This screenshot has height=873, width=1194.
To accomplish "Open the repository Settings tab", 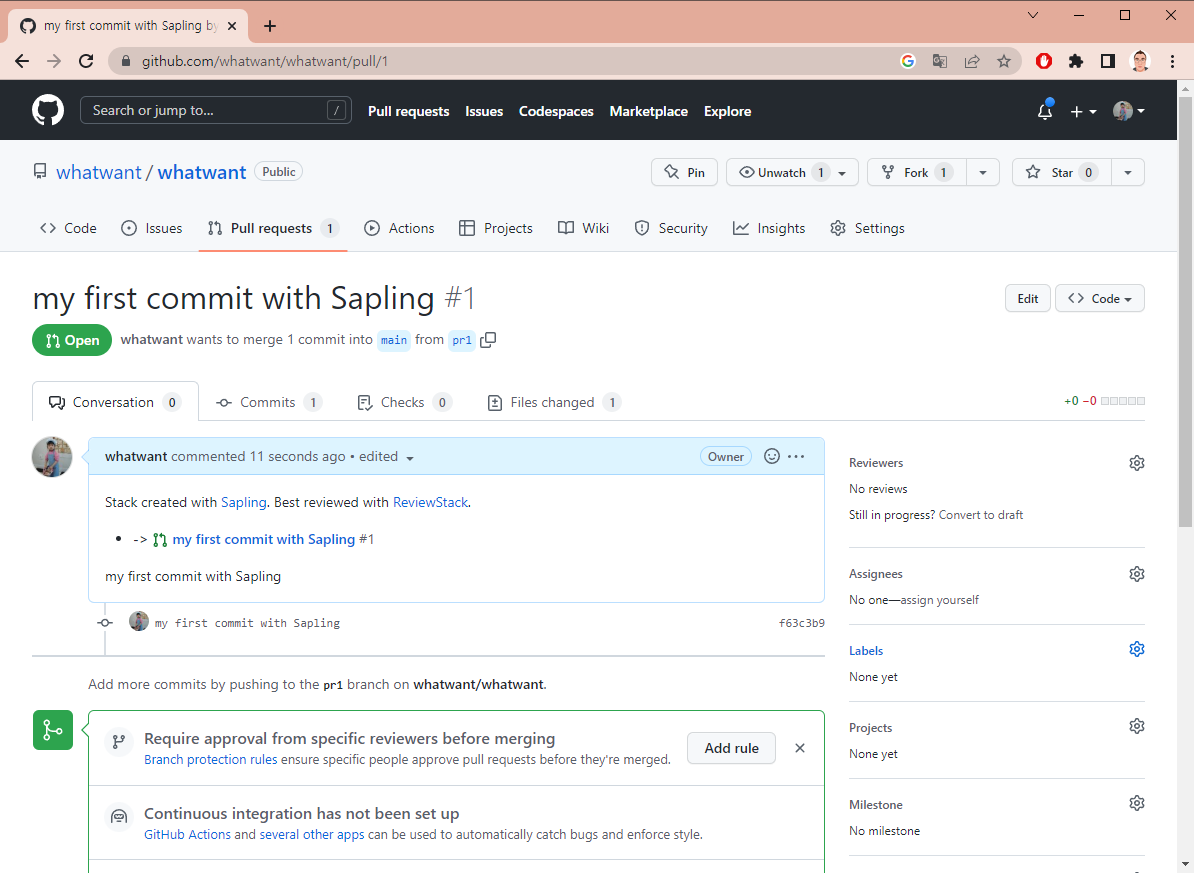I will 867,229.
